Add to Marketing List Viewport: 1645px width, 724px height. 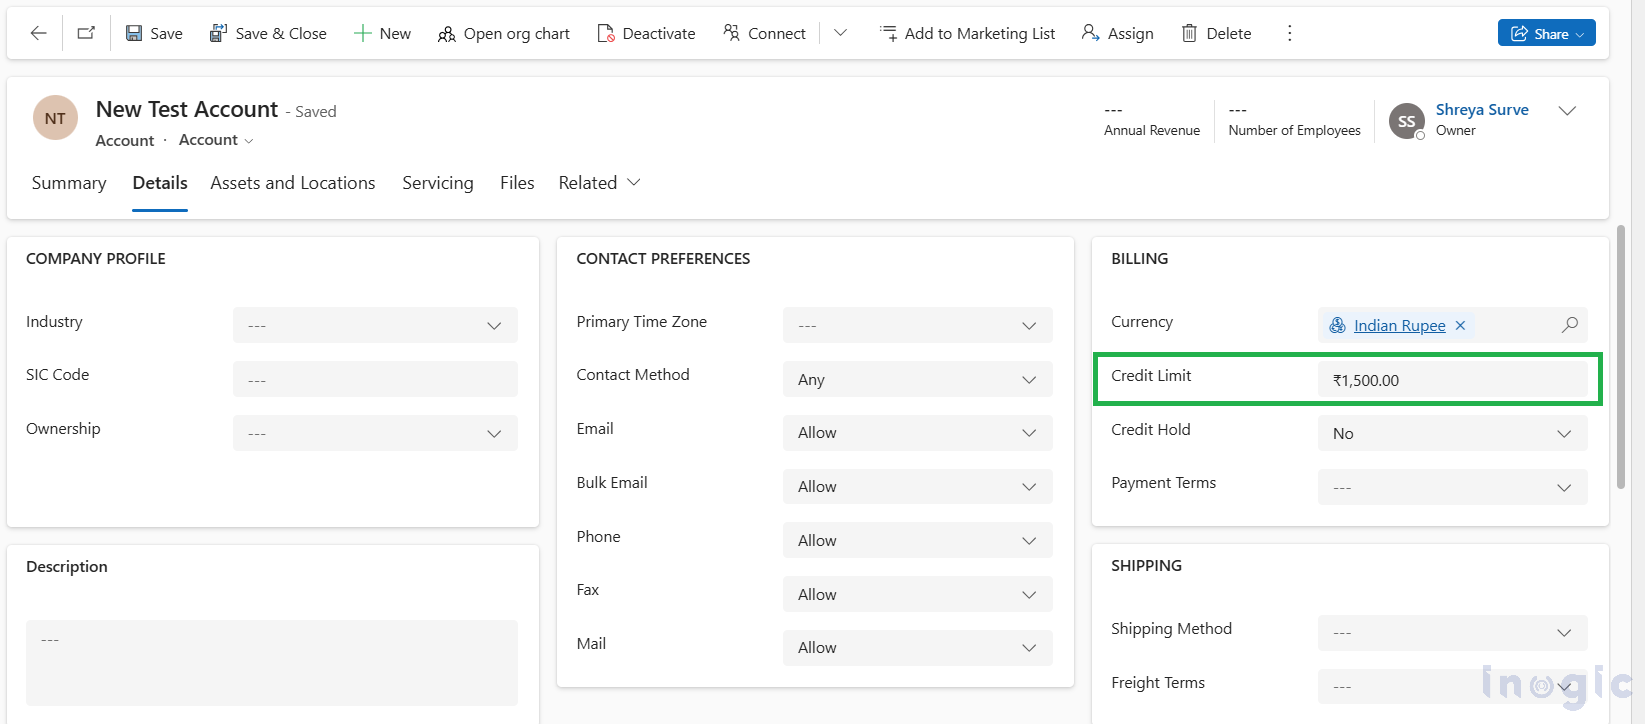click(967, 33)
